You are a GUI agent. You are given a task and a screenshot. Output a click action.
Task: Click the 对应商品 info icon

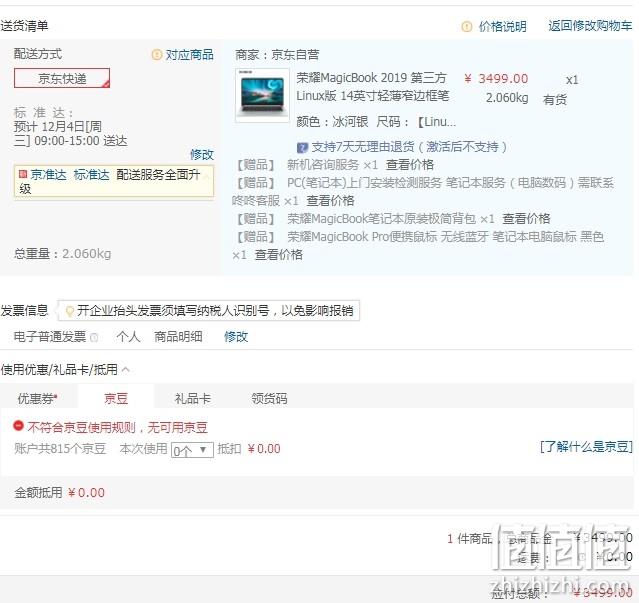[156, 54]
